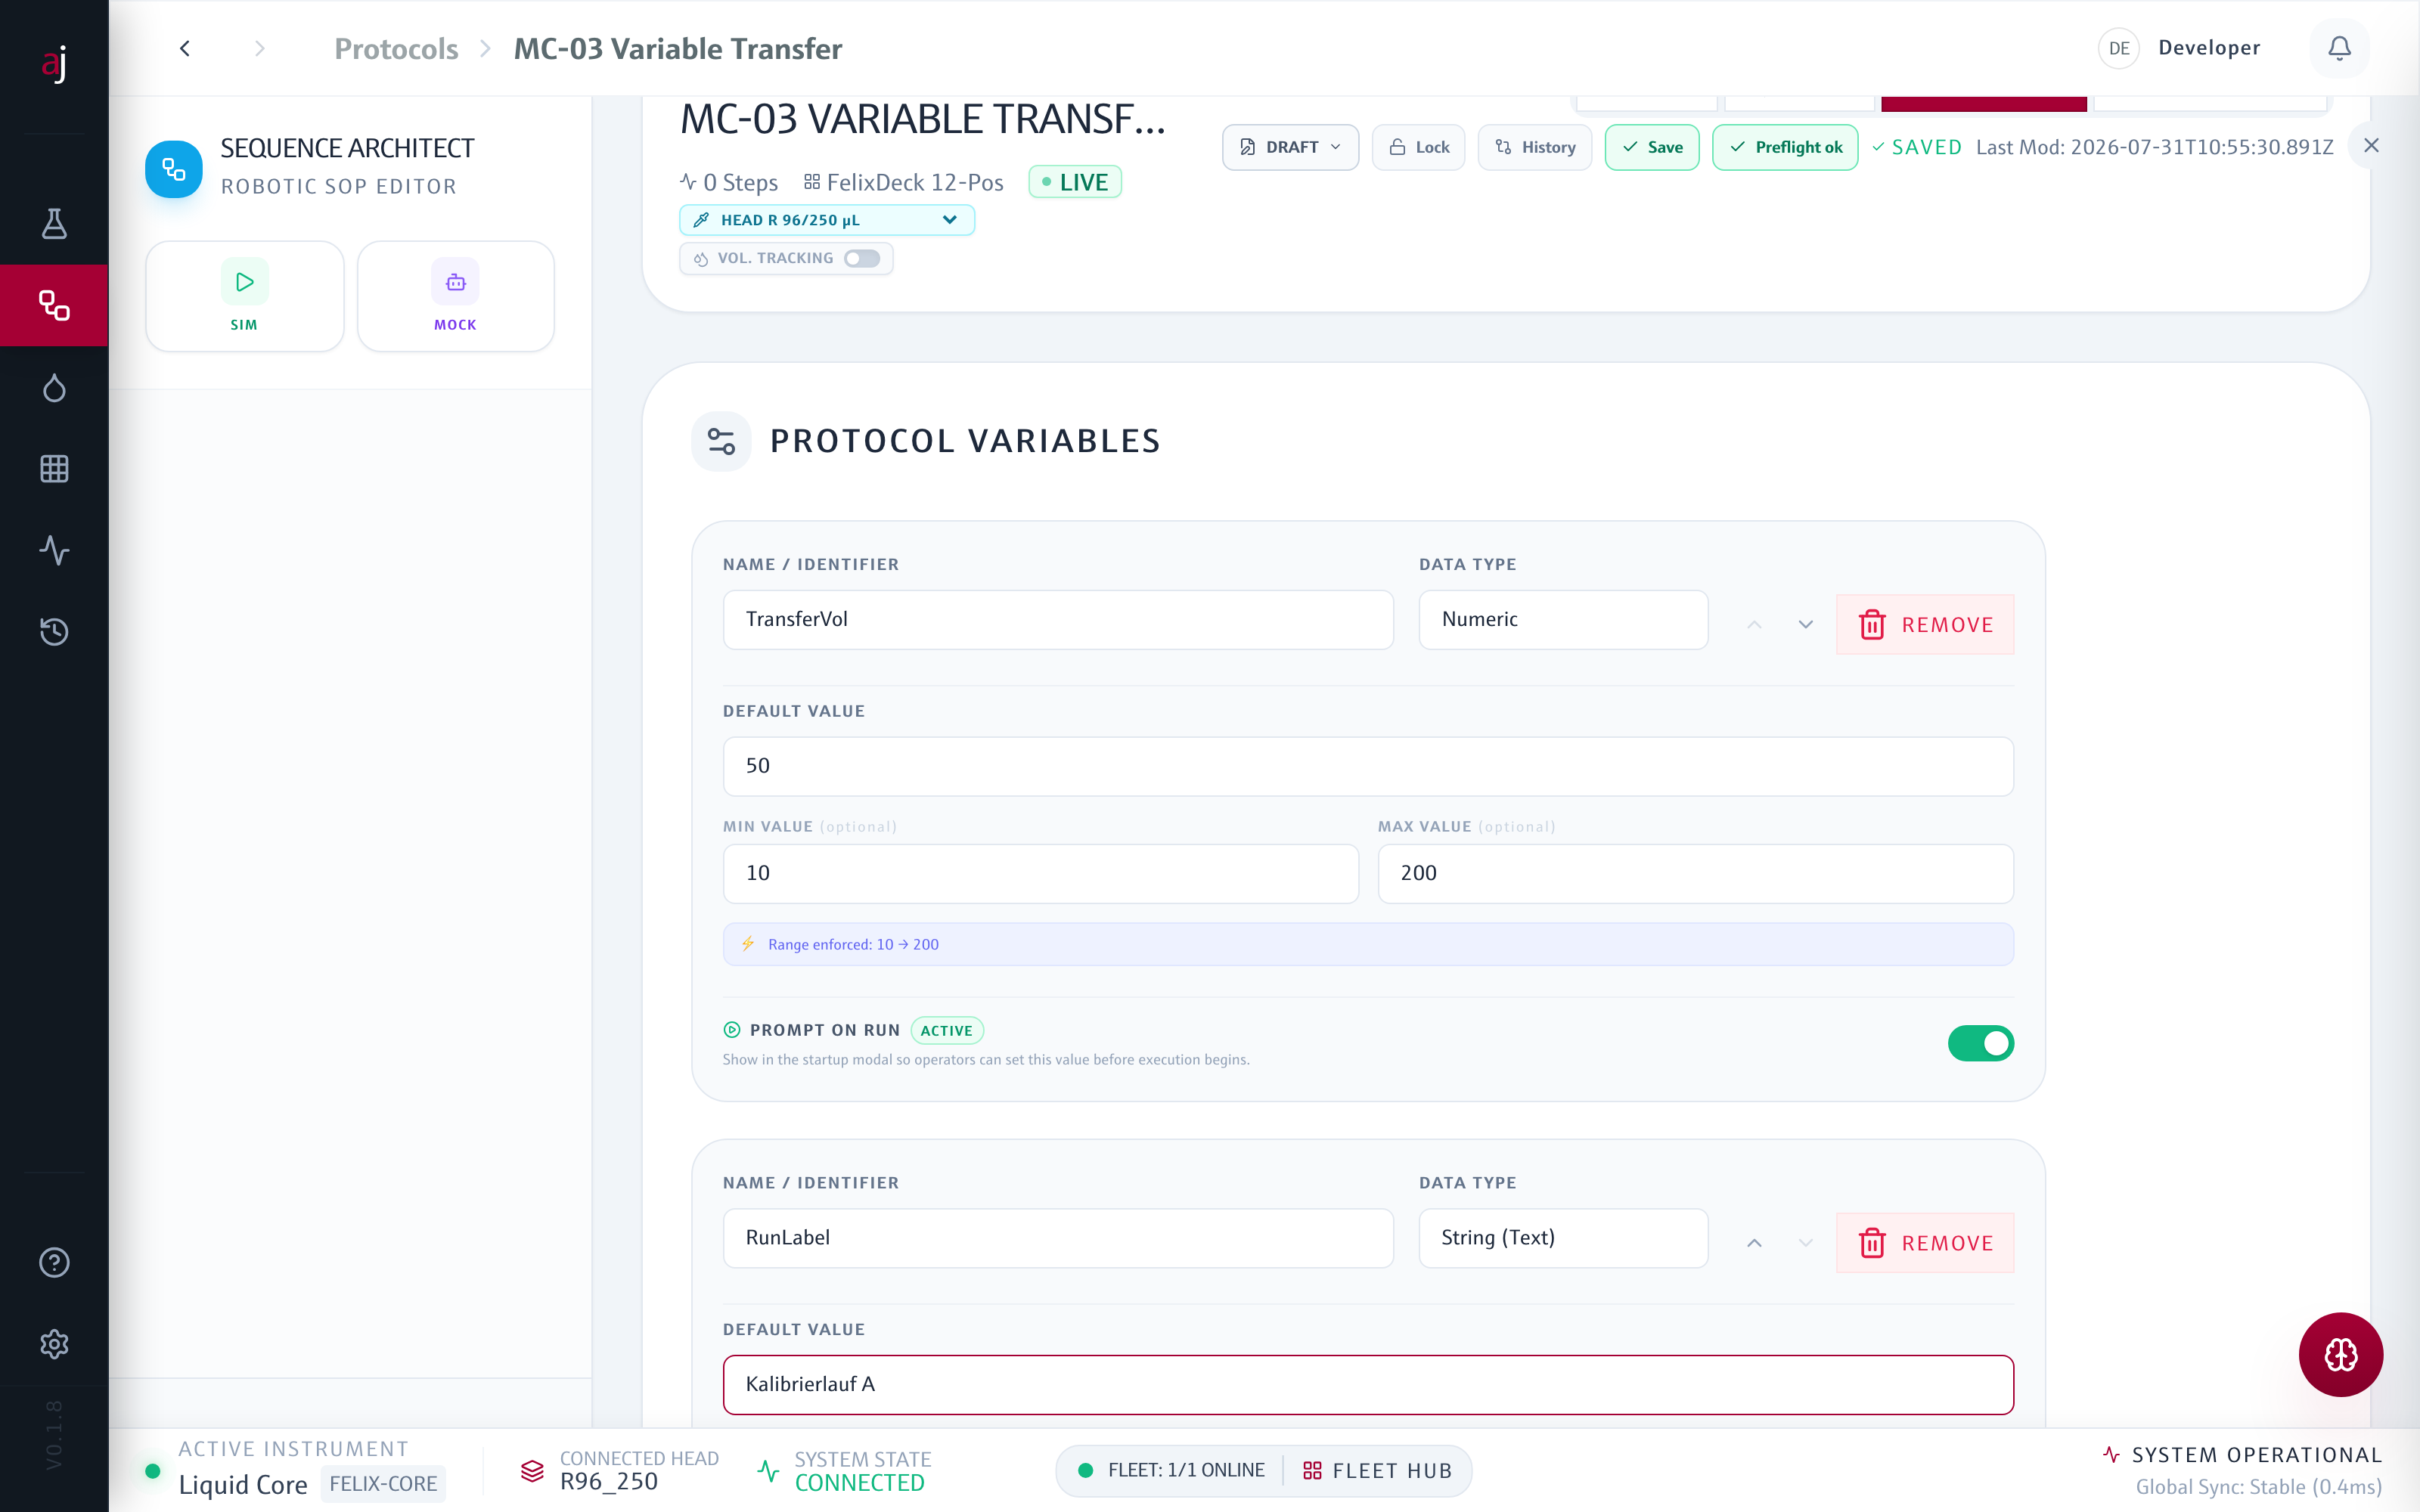Open the activity pulse icon in the sidebar
The height and width of the screenshot is (1512, 2420).
pos(54,550)
